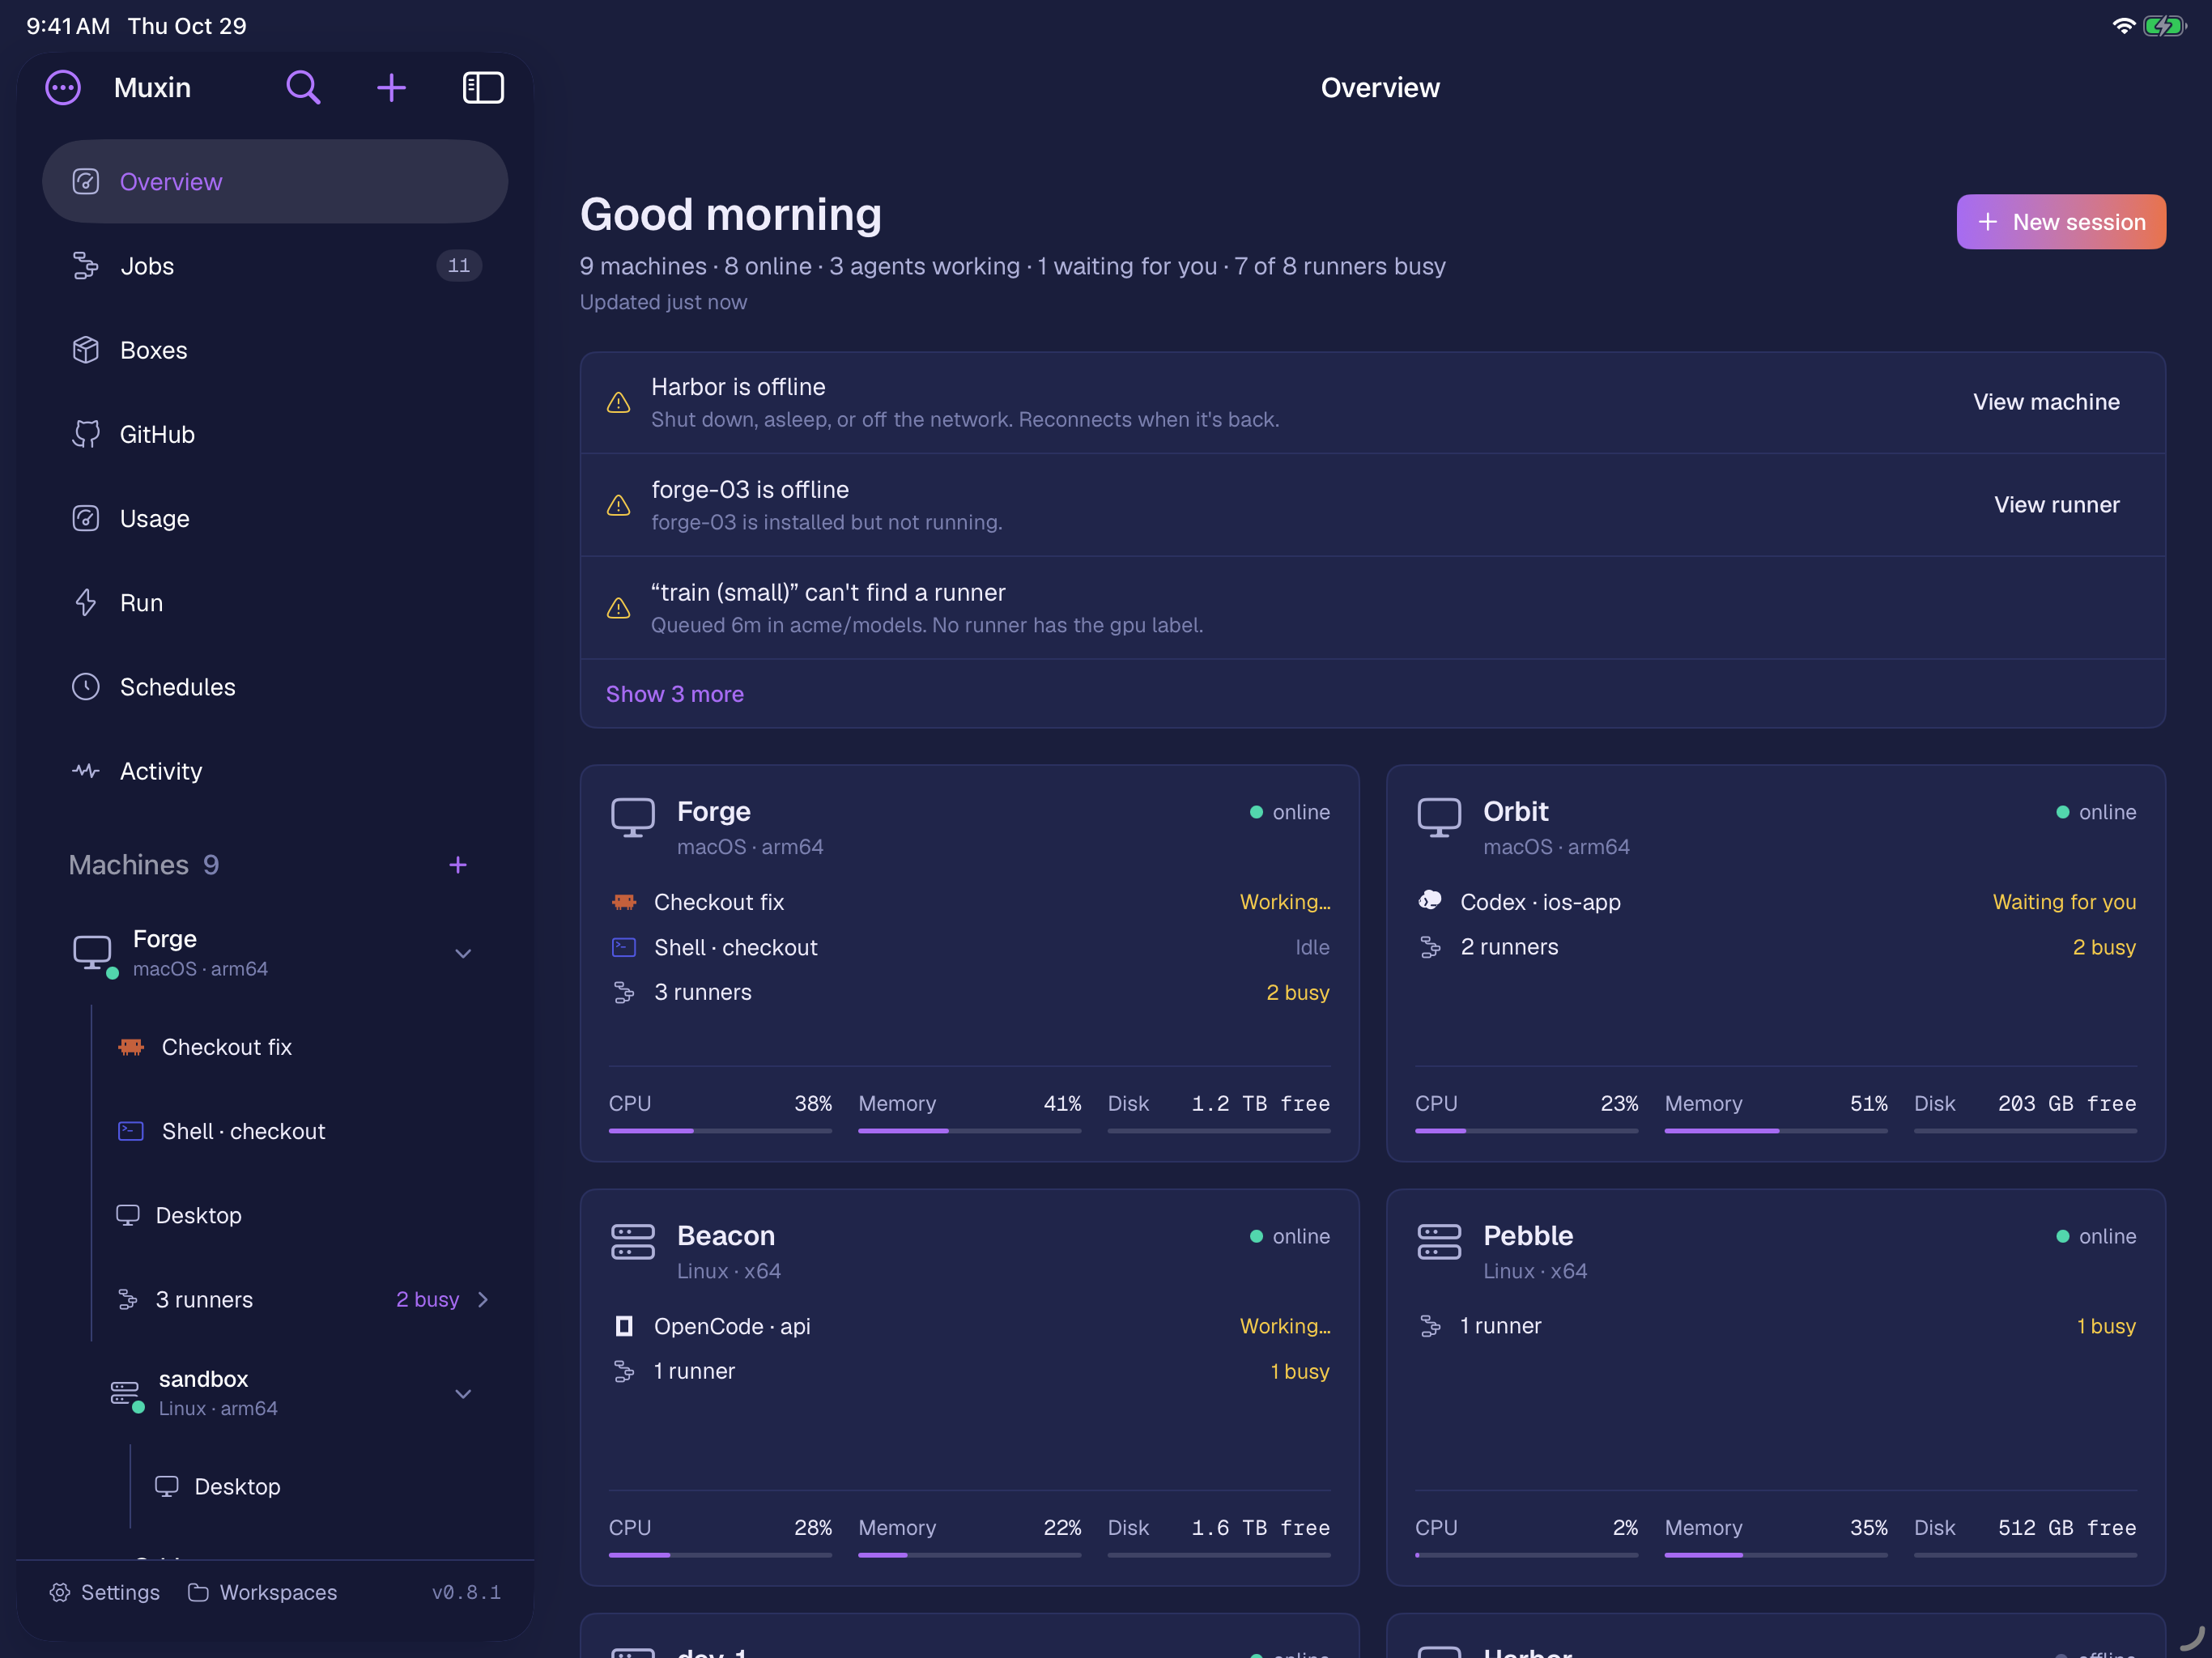Click Codex ios-app agent icon in Orbit
The image size is (2212, 1658).
coord(1430,900)
